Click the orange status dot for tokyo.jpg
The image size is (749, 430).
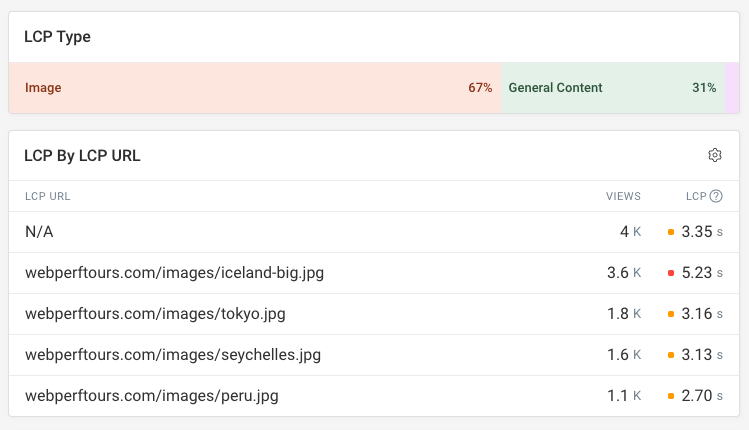click(x=670, y=314)
